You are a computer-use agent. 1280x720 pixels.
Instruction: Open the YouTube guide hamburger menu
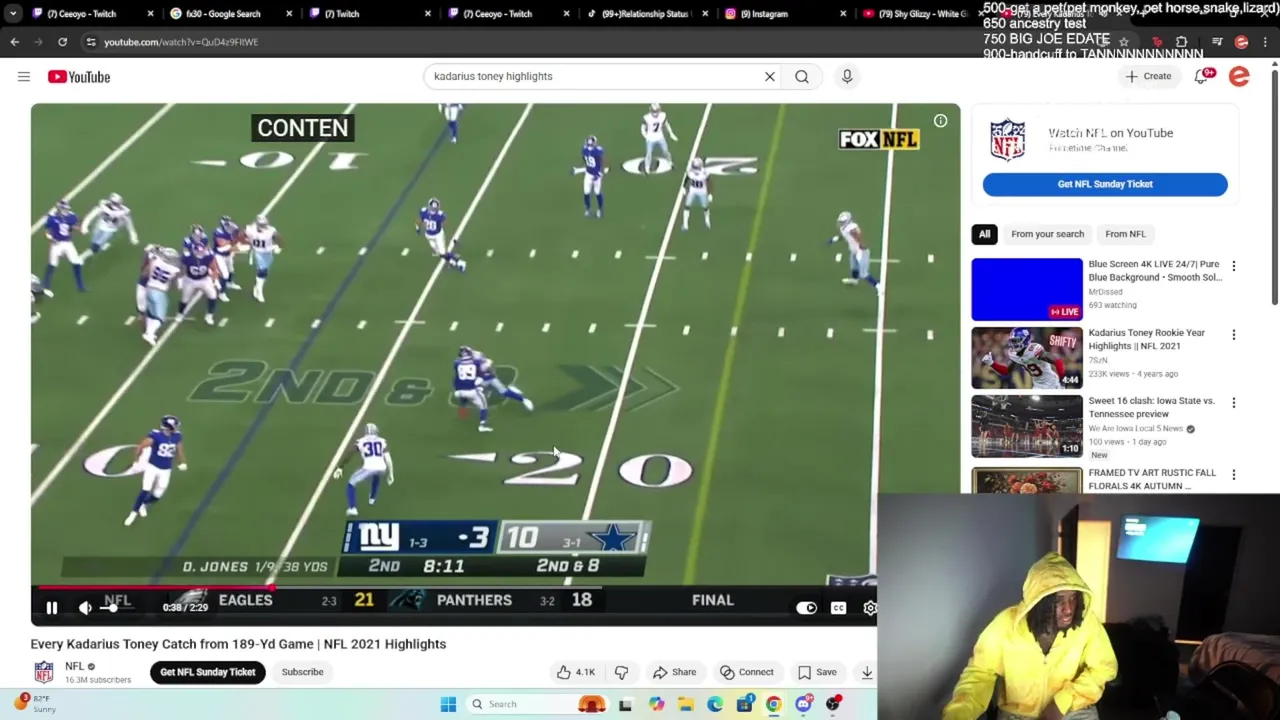point(24,77)
